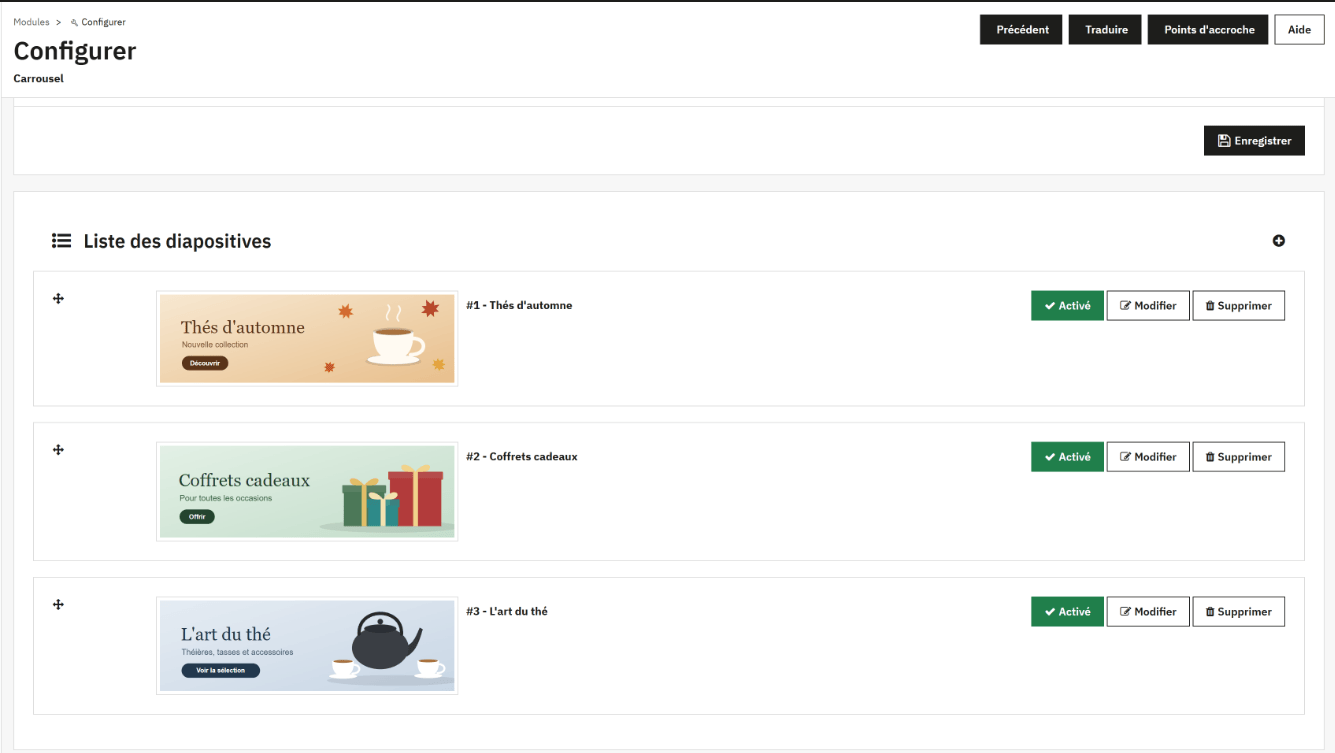Image resolution: width=1335 pixels, height=753 pixels.
Task: Navigate to Modules in the breadcrumb
Action: tap(31, 22)
